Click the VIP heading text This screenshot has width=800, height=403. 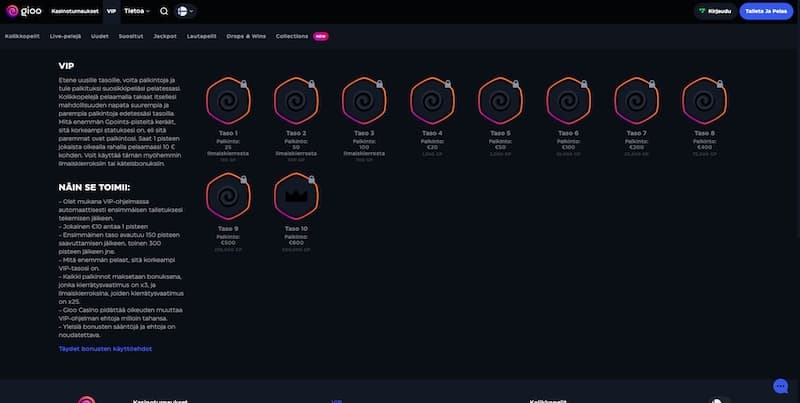(x=66, y=66)
